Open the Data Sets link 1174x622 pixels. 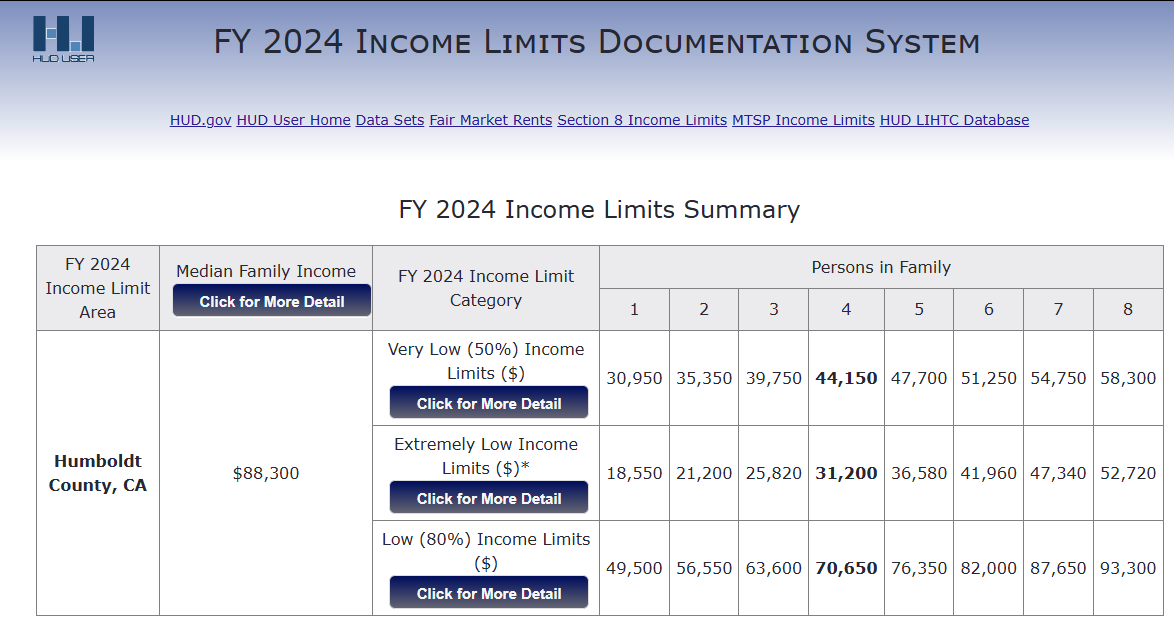point(390,120)
